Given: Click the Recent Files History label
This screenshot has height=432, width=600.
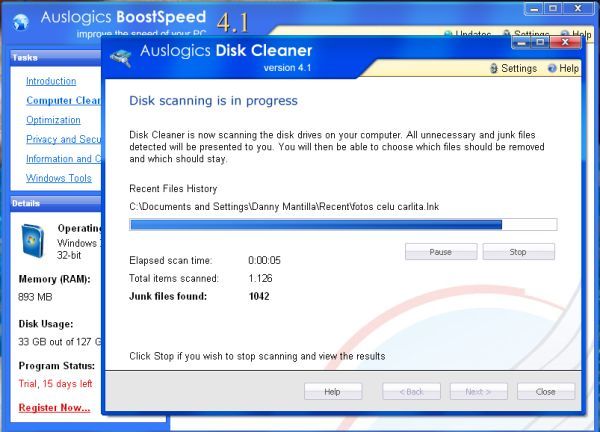Looking at the screenshot, I should click(173, 189).
